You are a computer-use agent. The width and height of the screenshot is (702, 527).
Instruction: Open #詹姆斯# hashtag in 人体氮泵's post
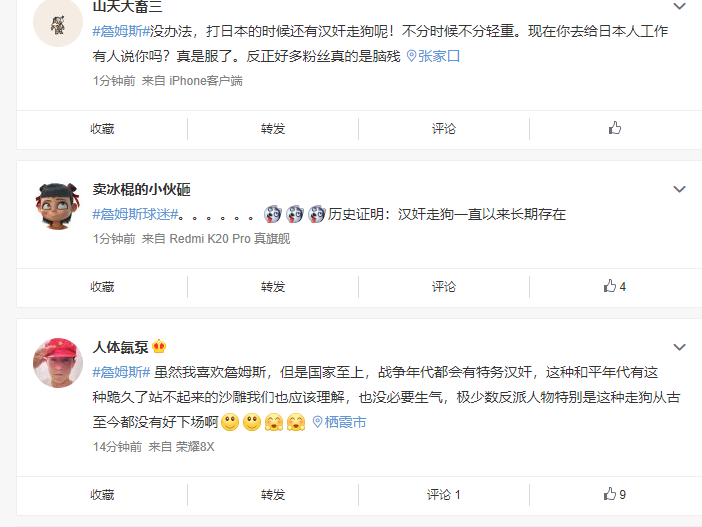121,372
